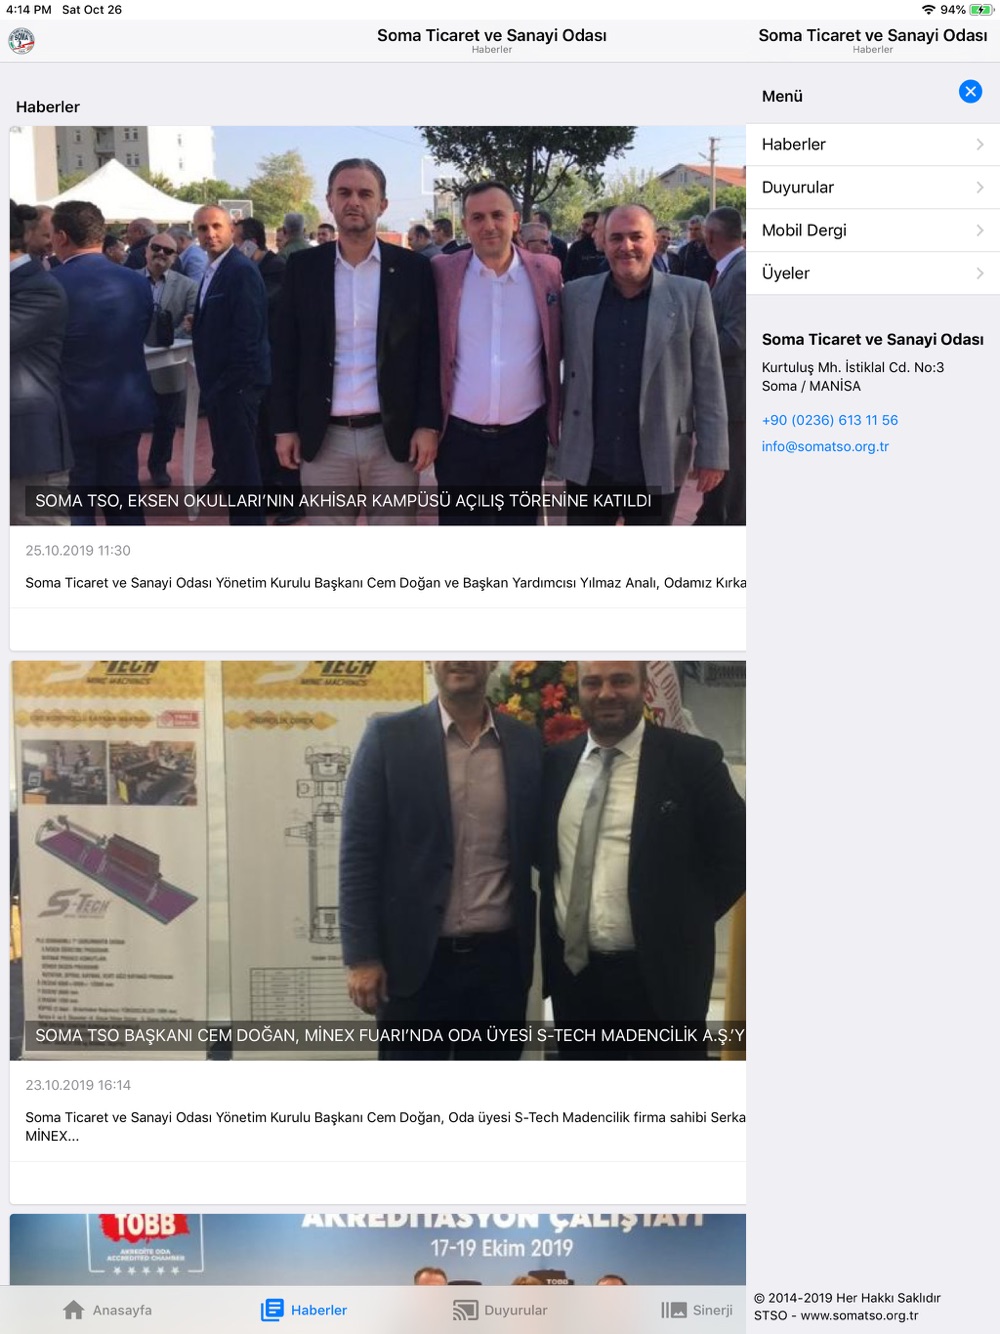Tap the battery status icon

981,10
